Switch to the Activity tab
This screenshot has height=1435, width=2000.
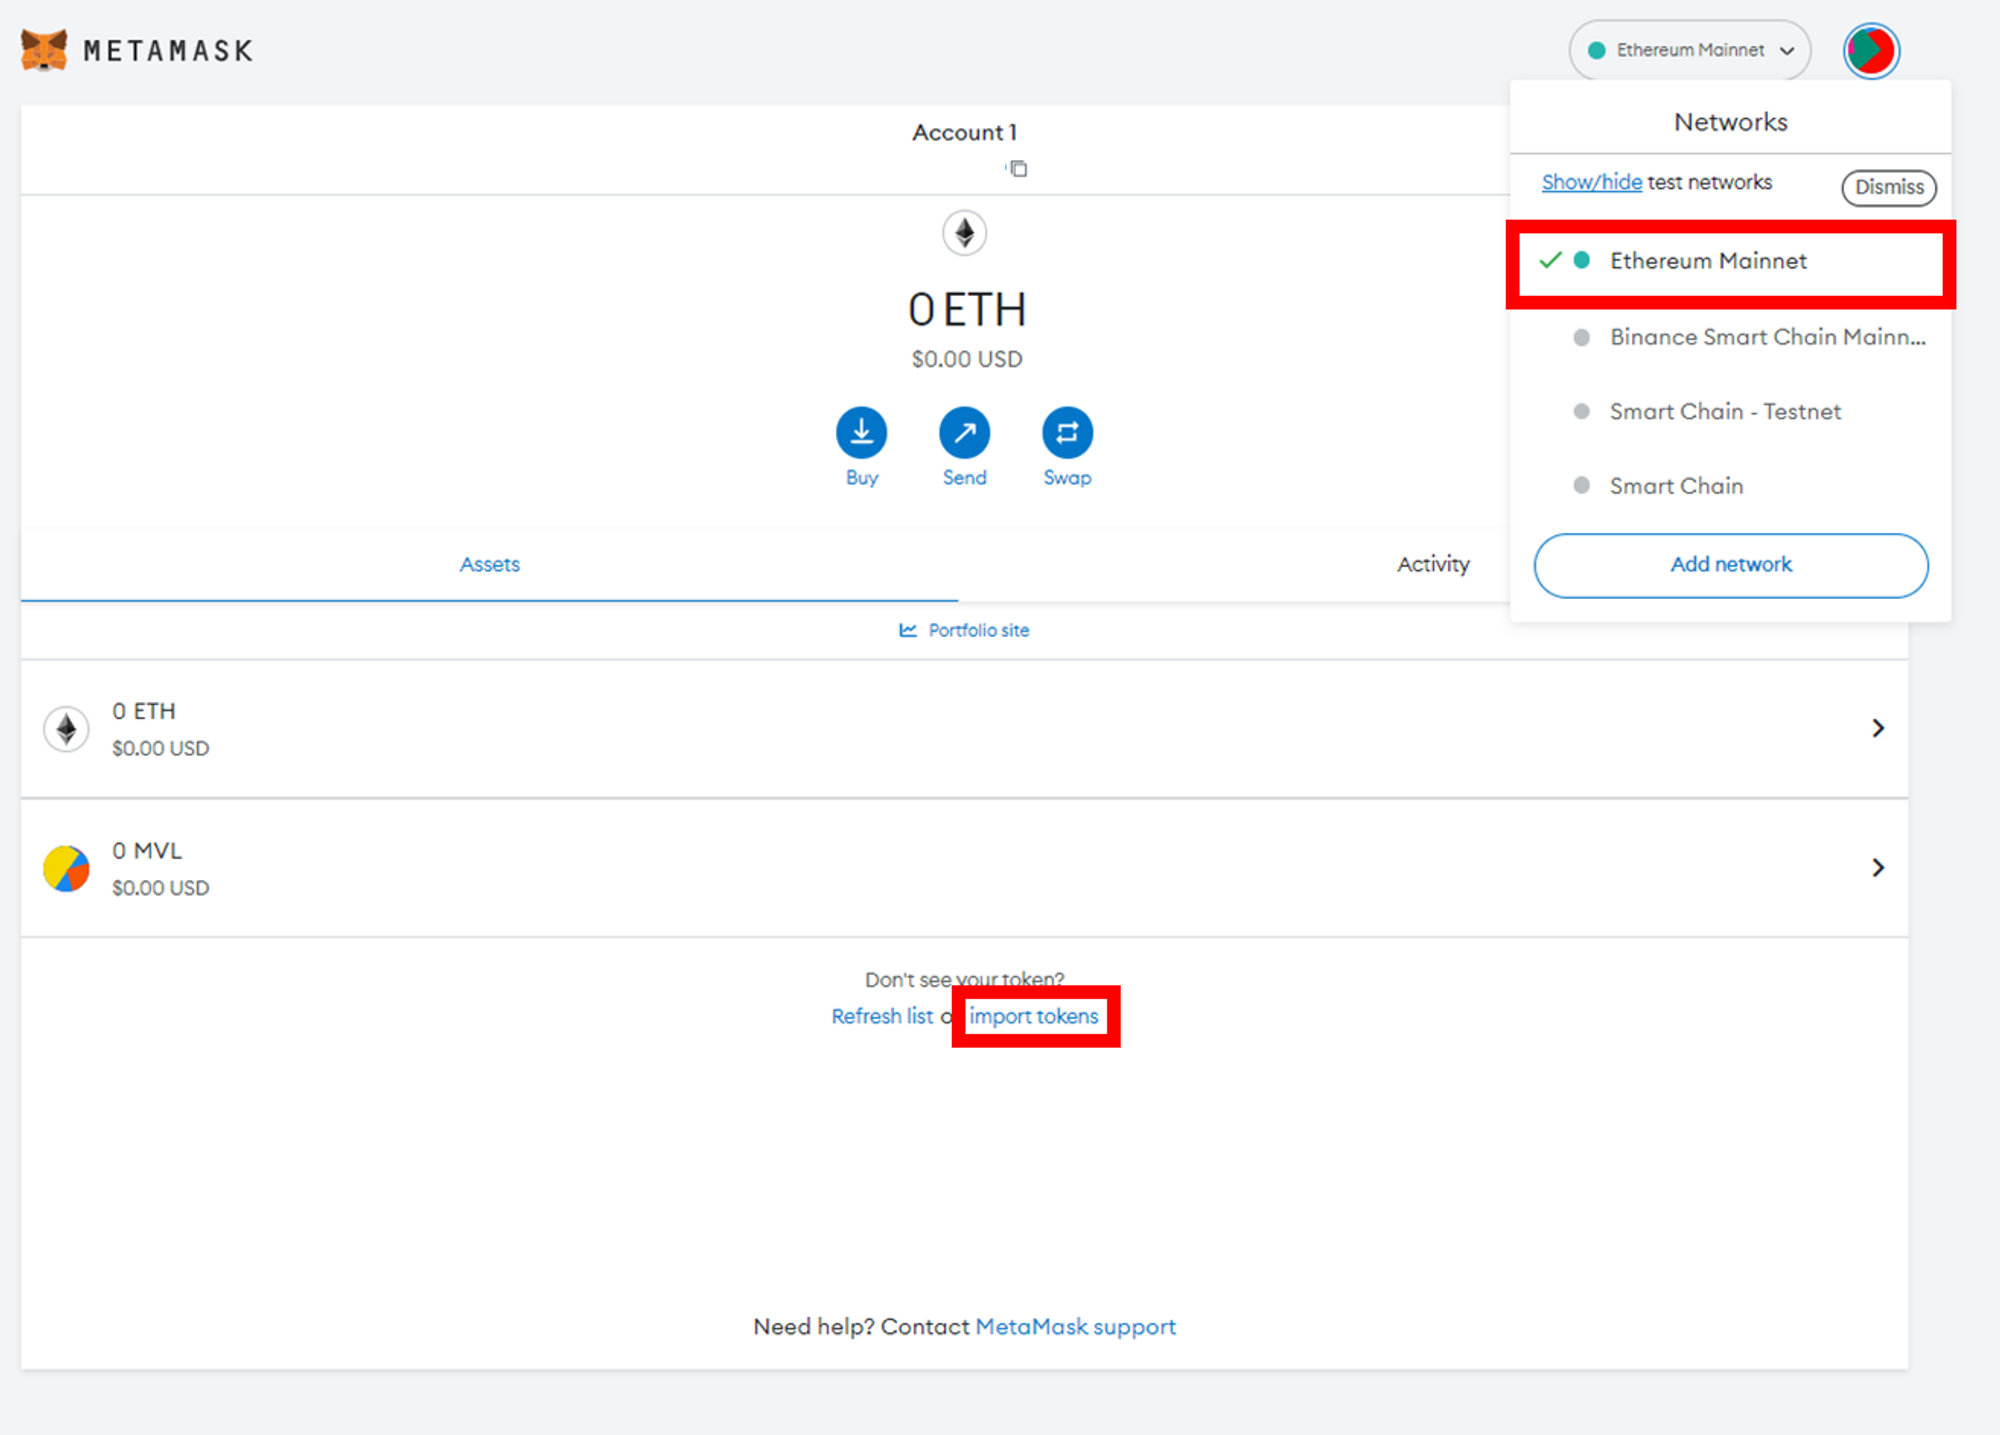pos(1433,564)
